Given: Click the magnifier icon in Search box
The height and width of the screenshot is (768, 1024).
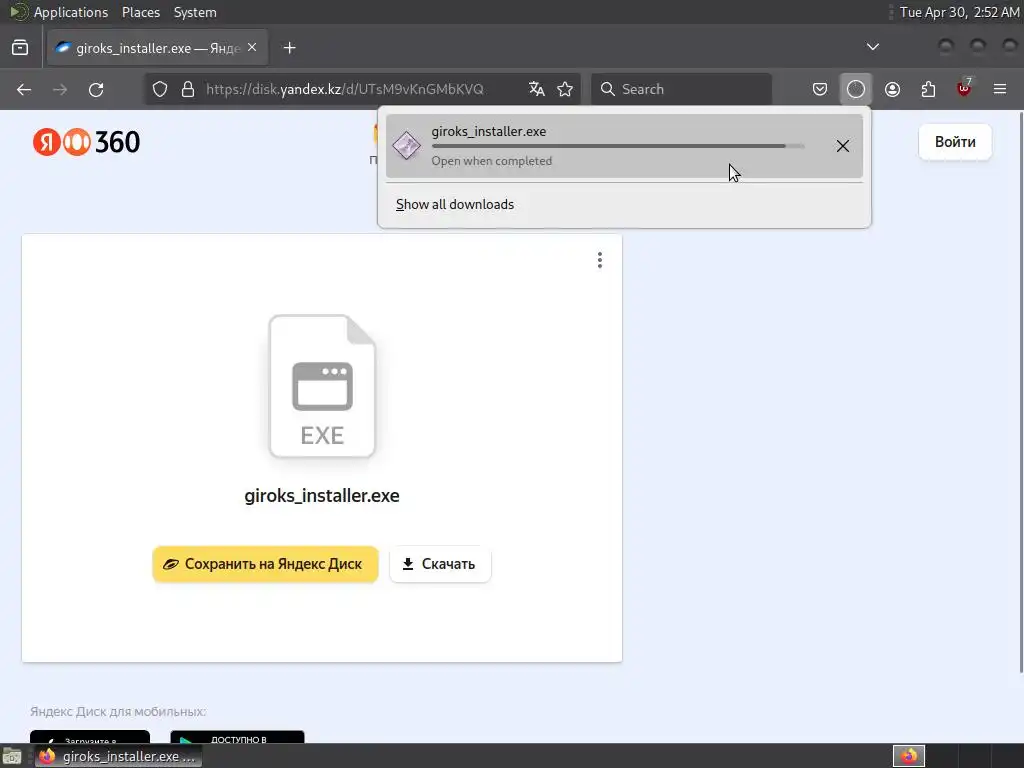Looking at the screenshot, I should pos(607,89).
